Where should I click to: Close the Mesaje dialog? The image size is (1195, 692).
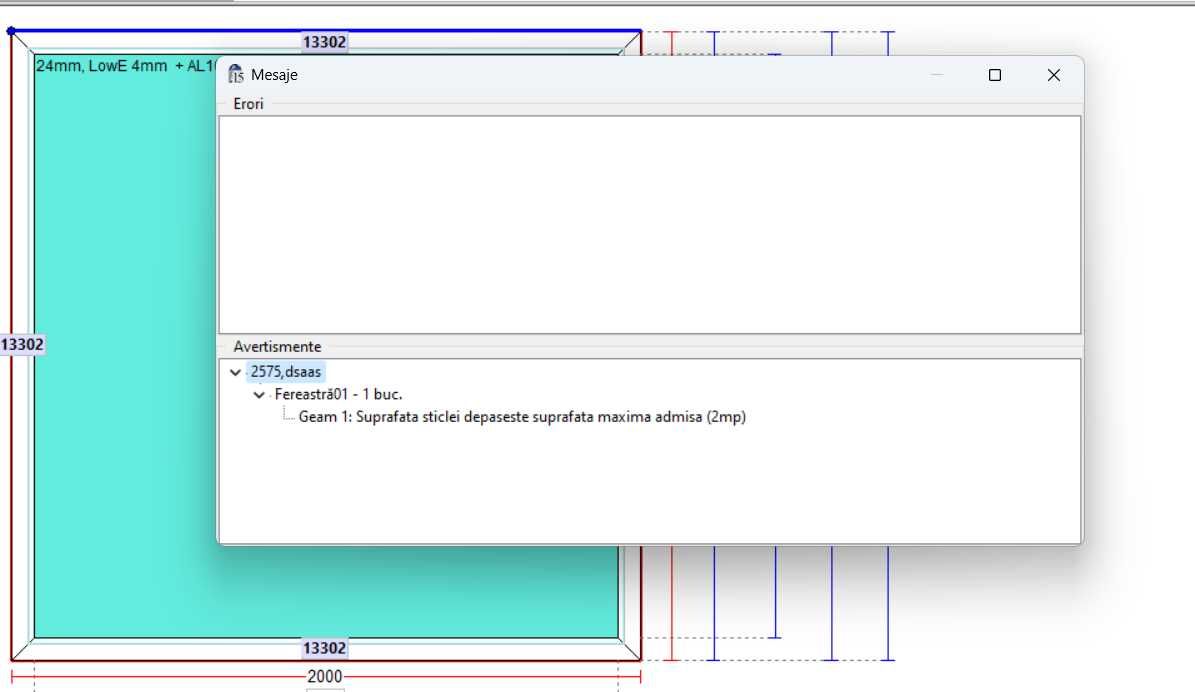click(1053, 75)
